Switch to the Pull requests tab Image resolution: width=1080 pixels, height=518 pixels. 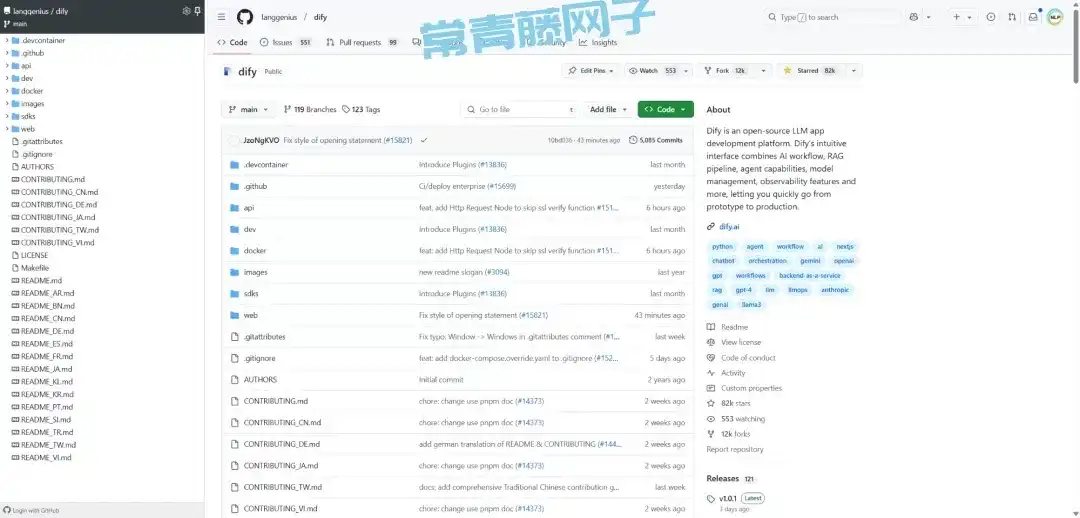[362, 43]
